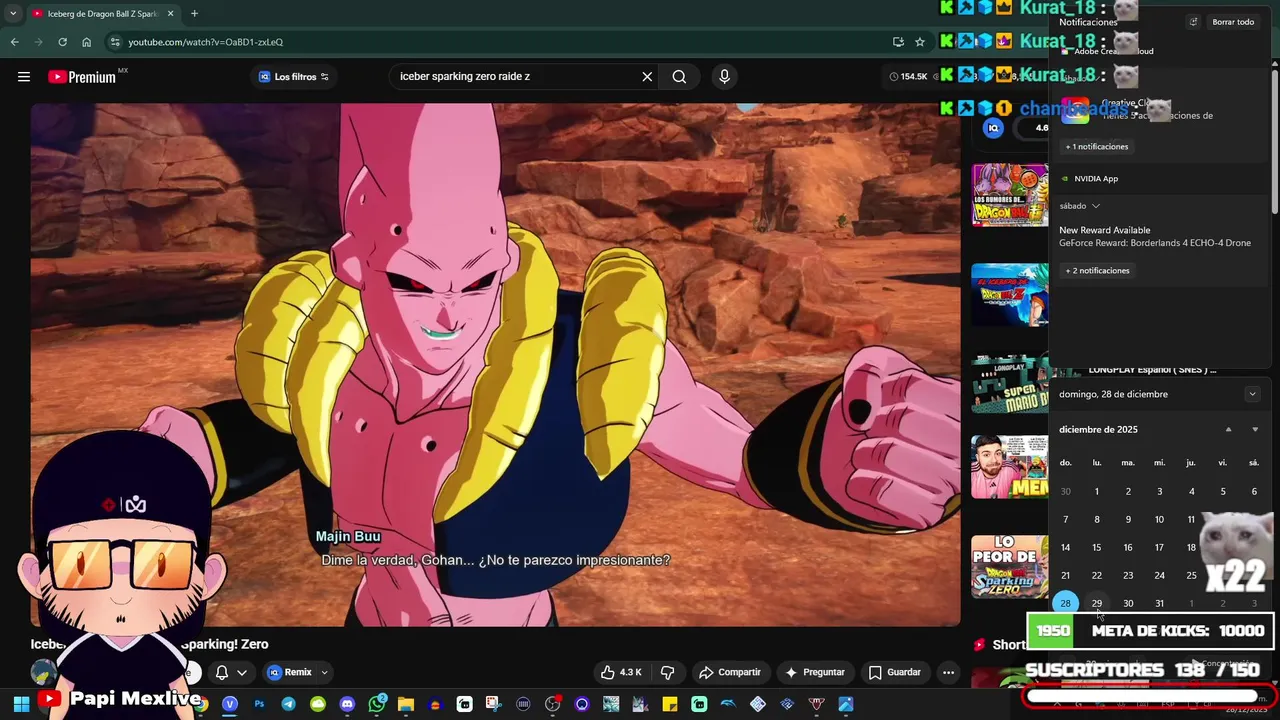Open Los Rumores de Dragon Ball thumbnail
The image size is (1280, 720).
click(1010, 195)
